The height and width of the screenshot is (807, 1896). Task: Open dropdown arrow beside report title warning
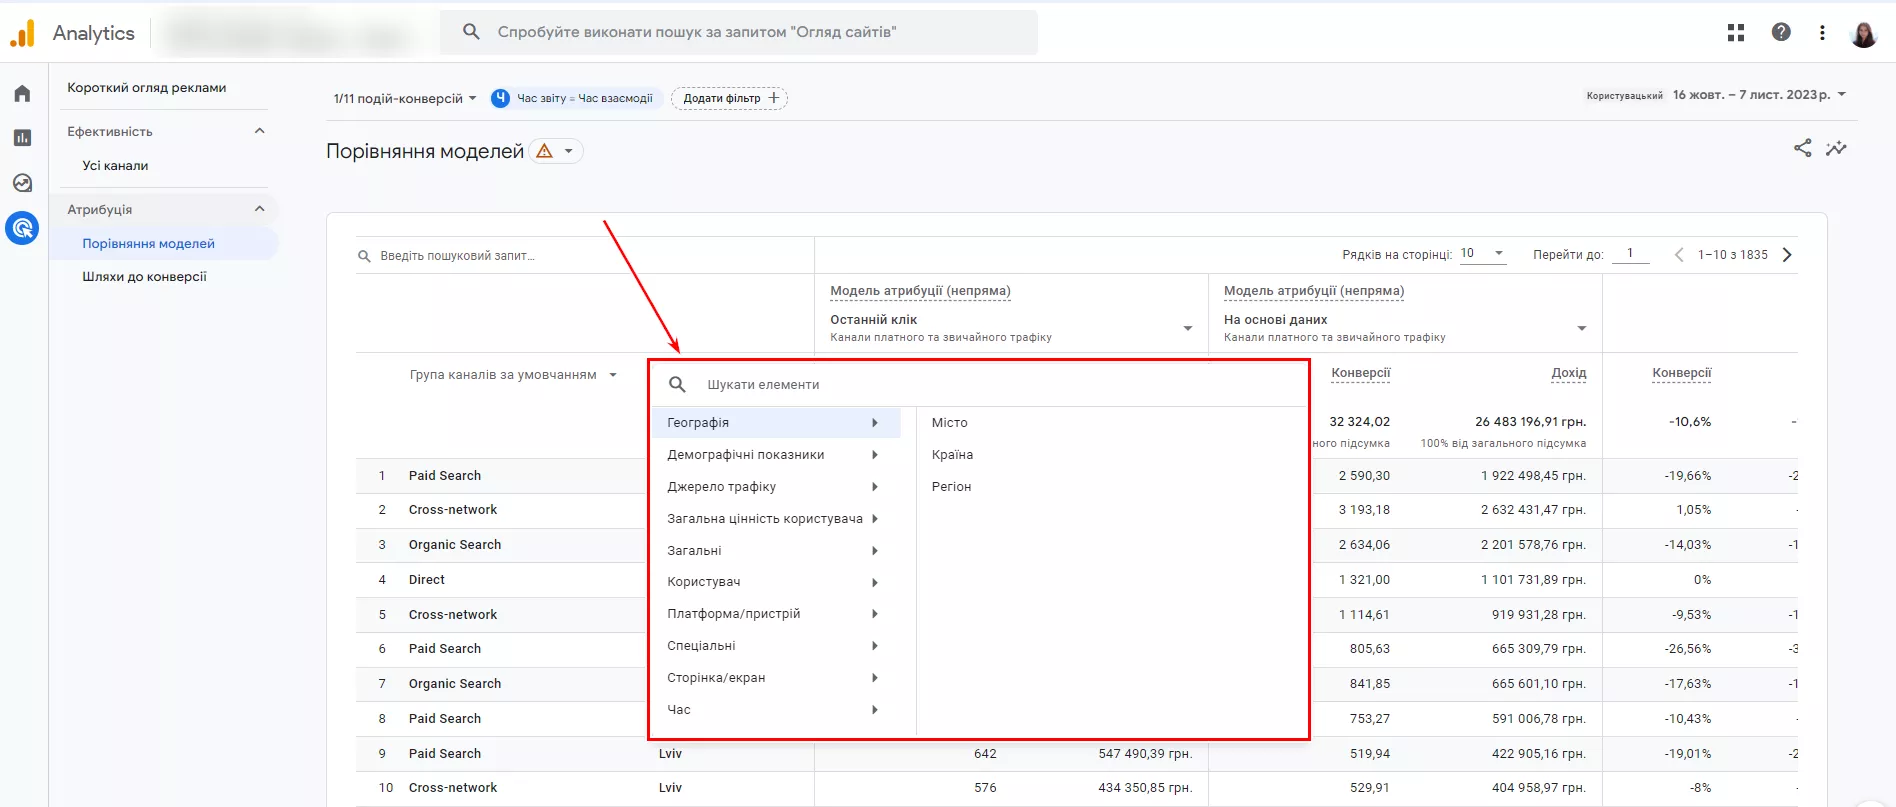pos(569,151)
